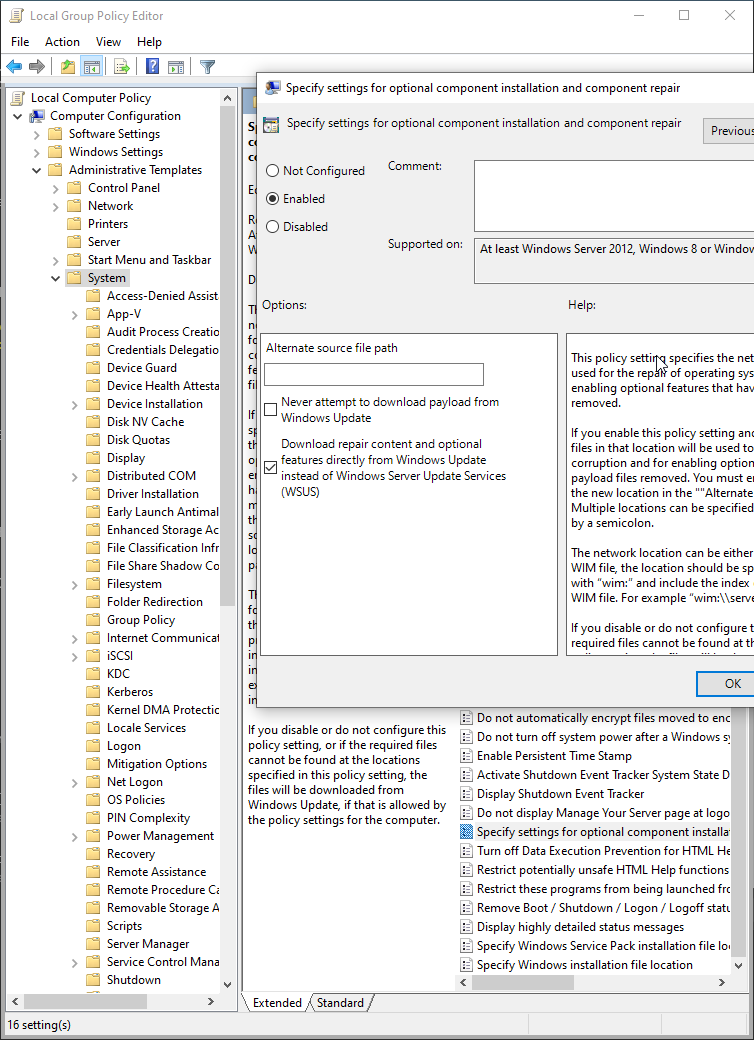
Task: Click the Forward arrow toolbar icon
Action: tap(37, 67)
